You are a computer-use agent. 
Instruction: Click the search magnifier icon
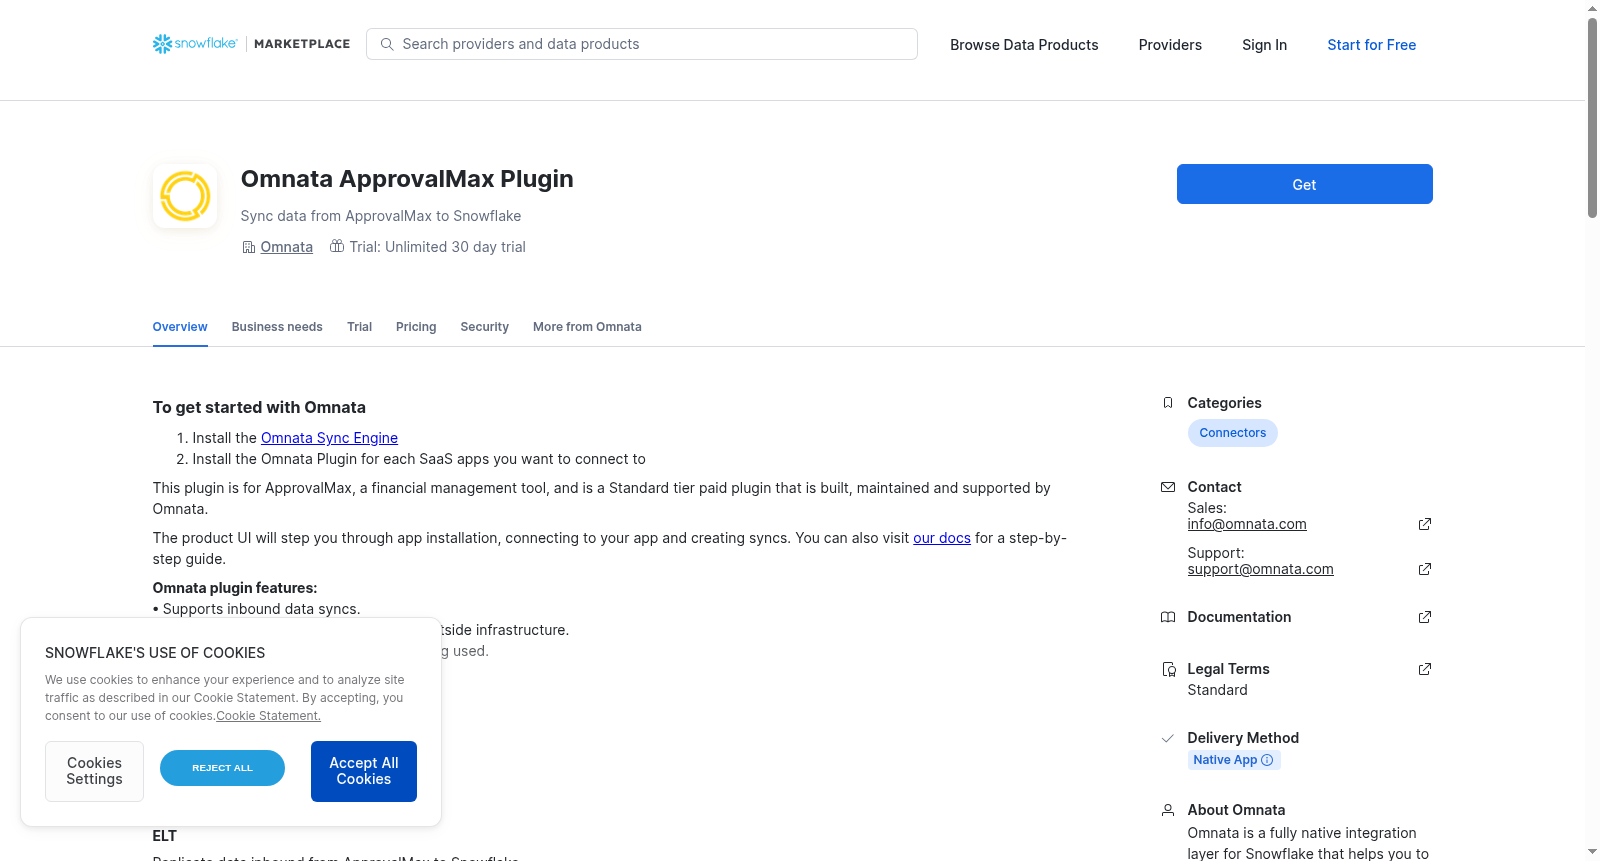coord(387,44)
